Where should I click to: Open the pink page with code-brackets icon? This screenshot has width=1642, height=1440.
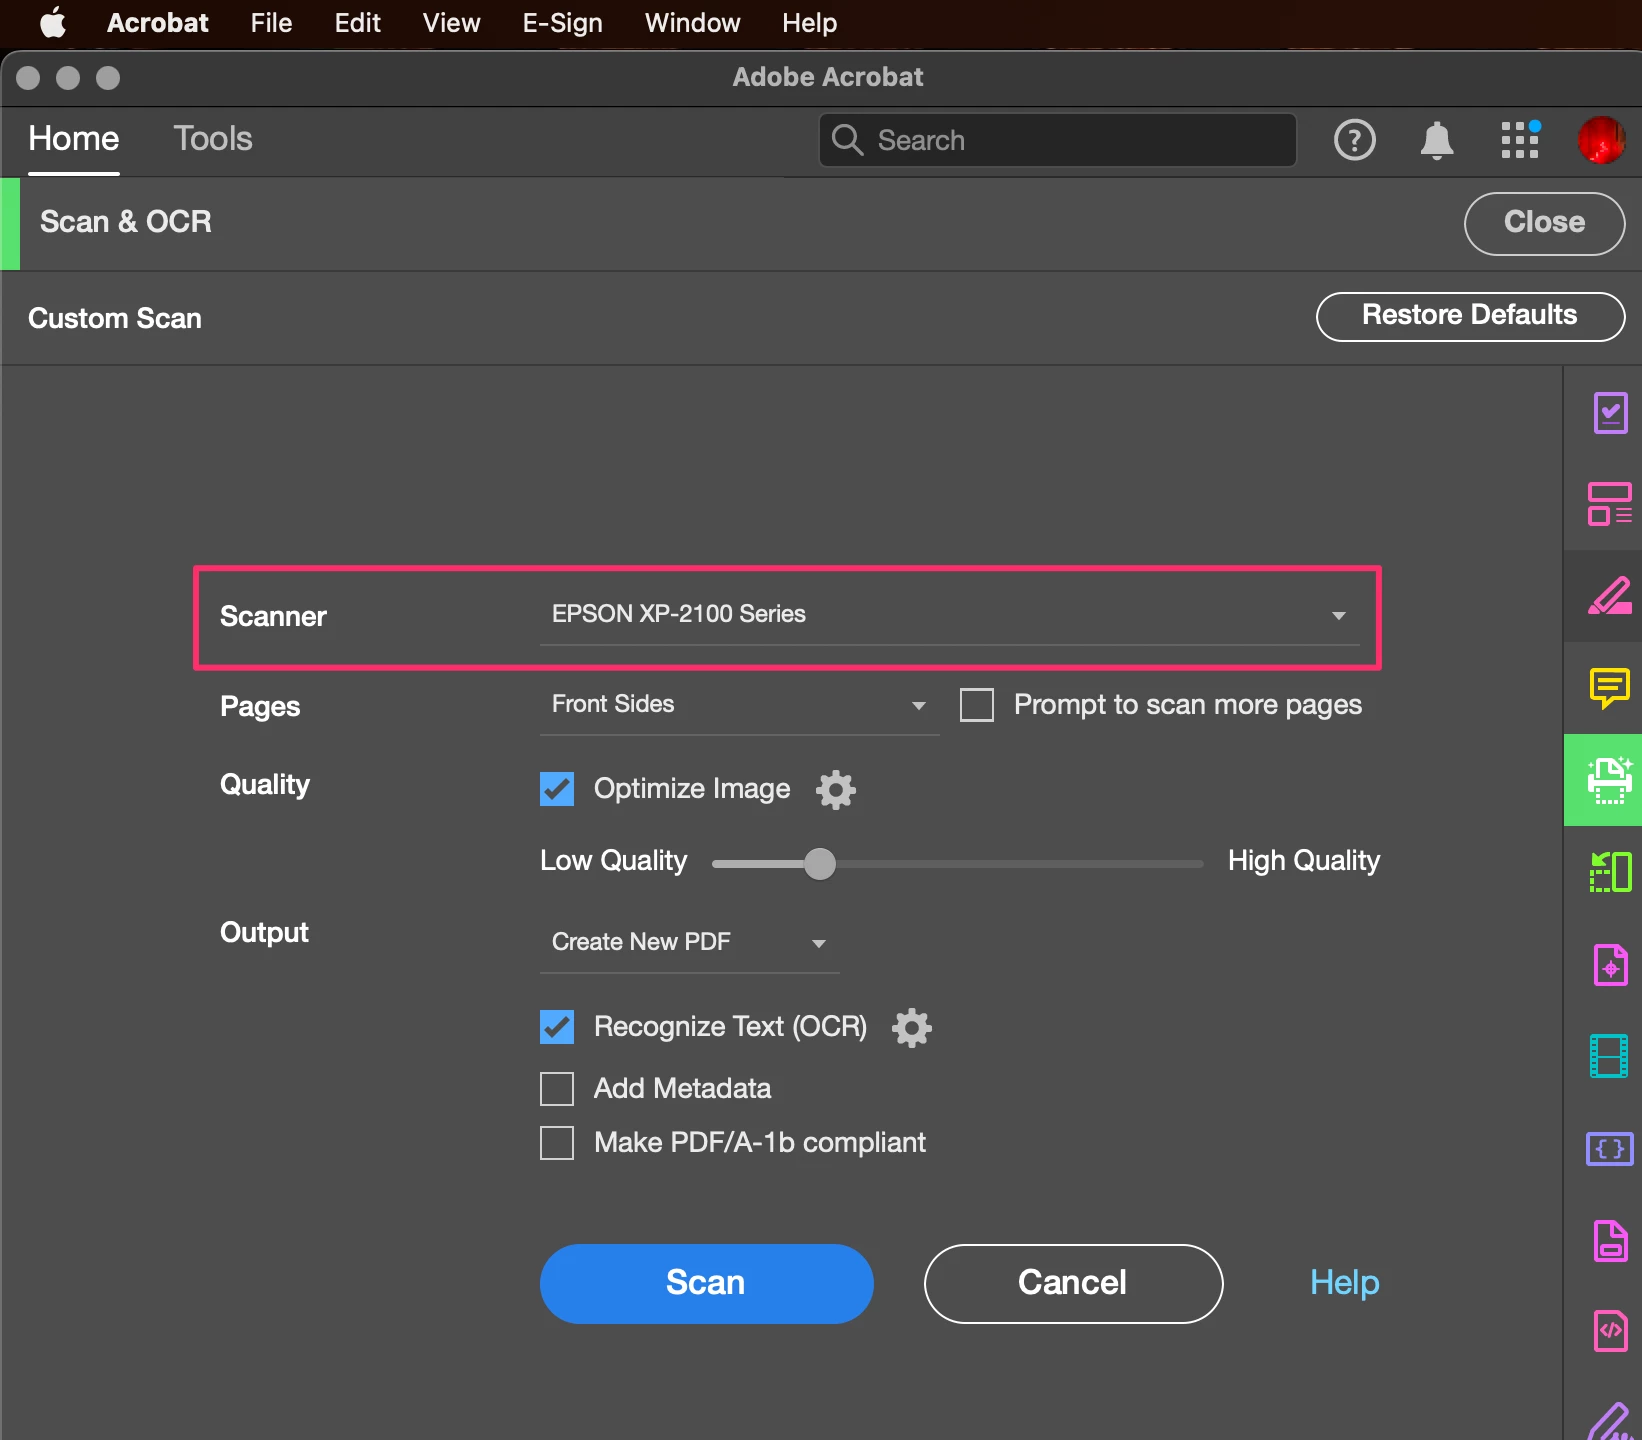[1610, 1331]
